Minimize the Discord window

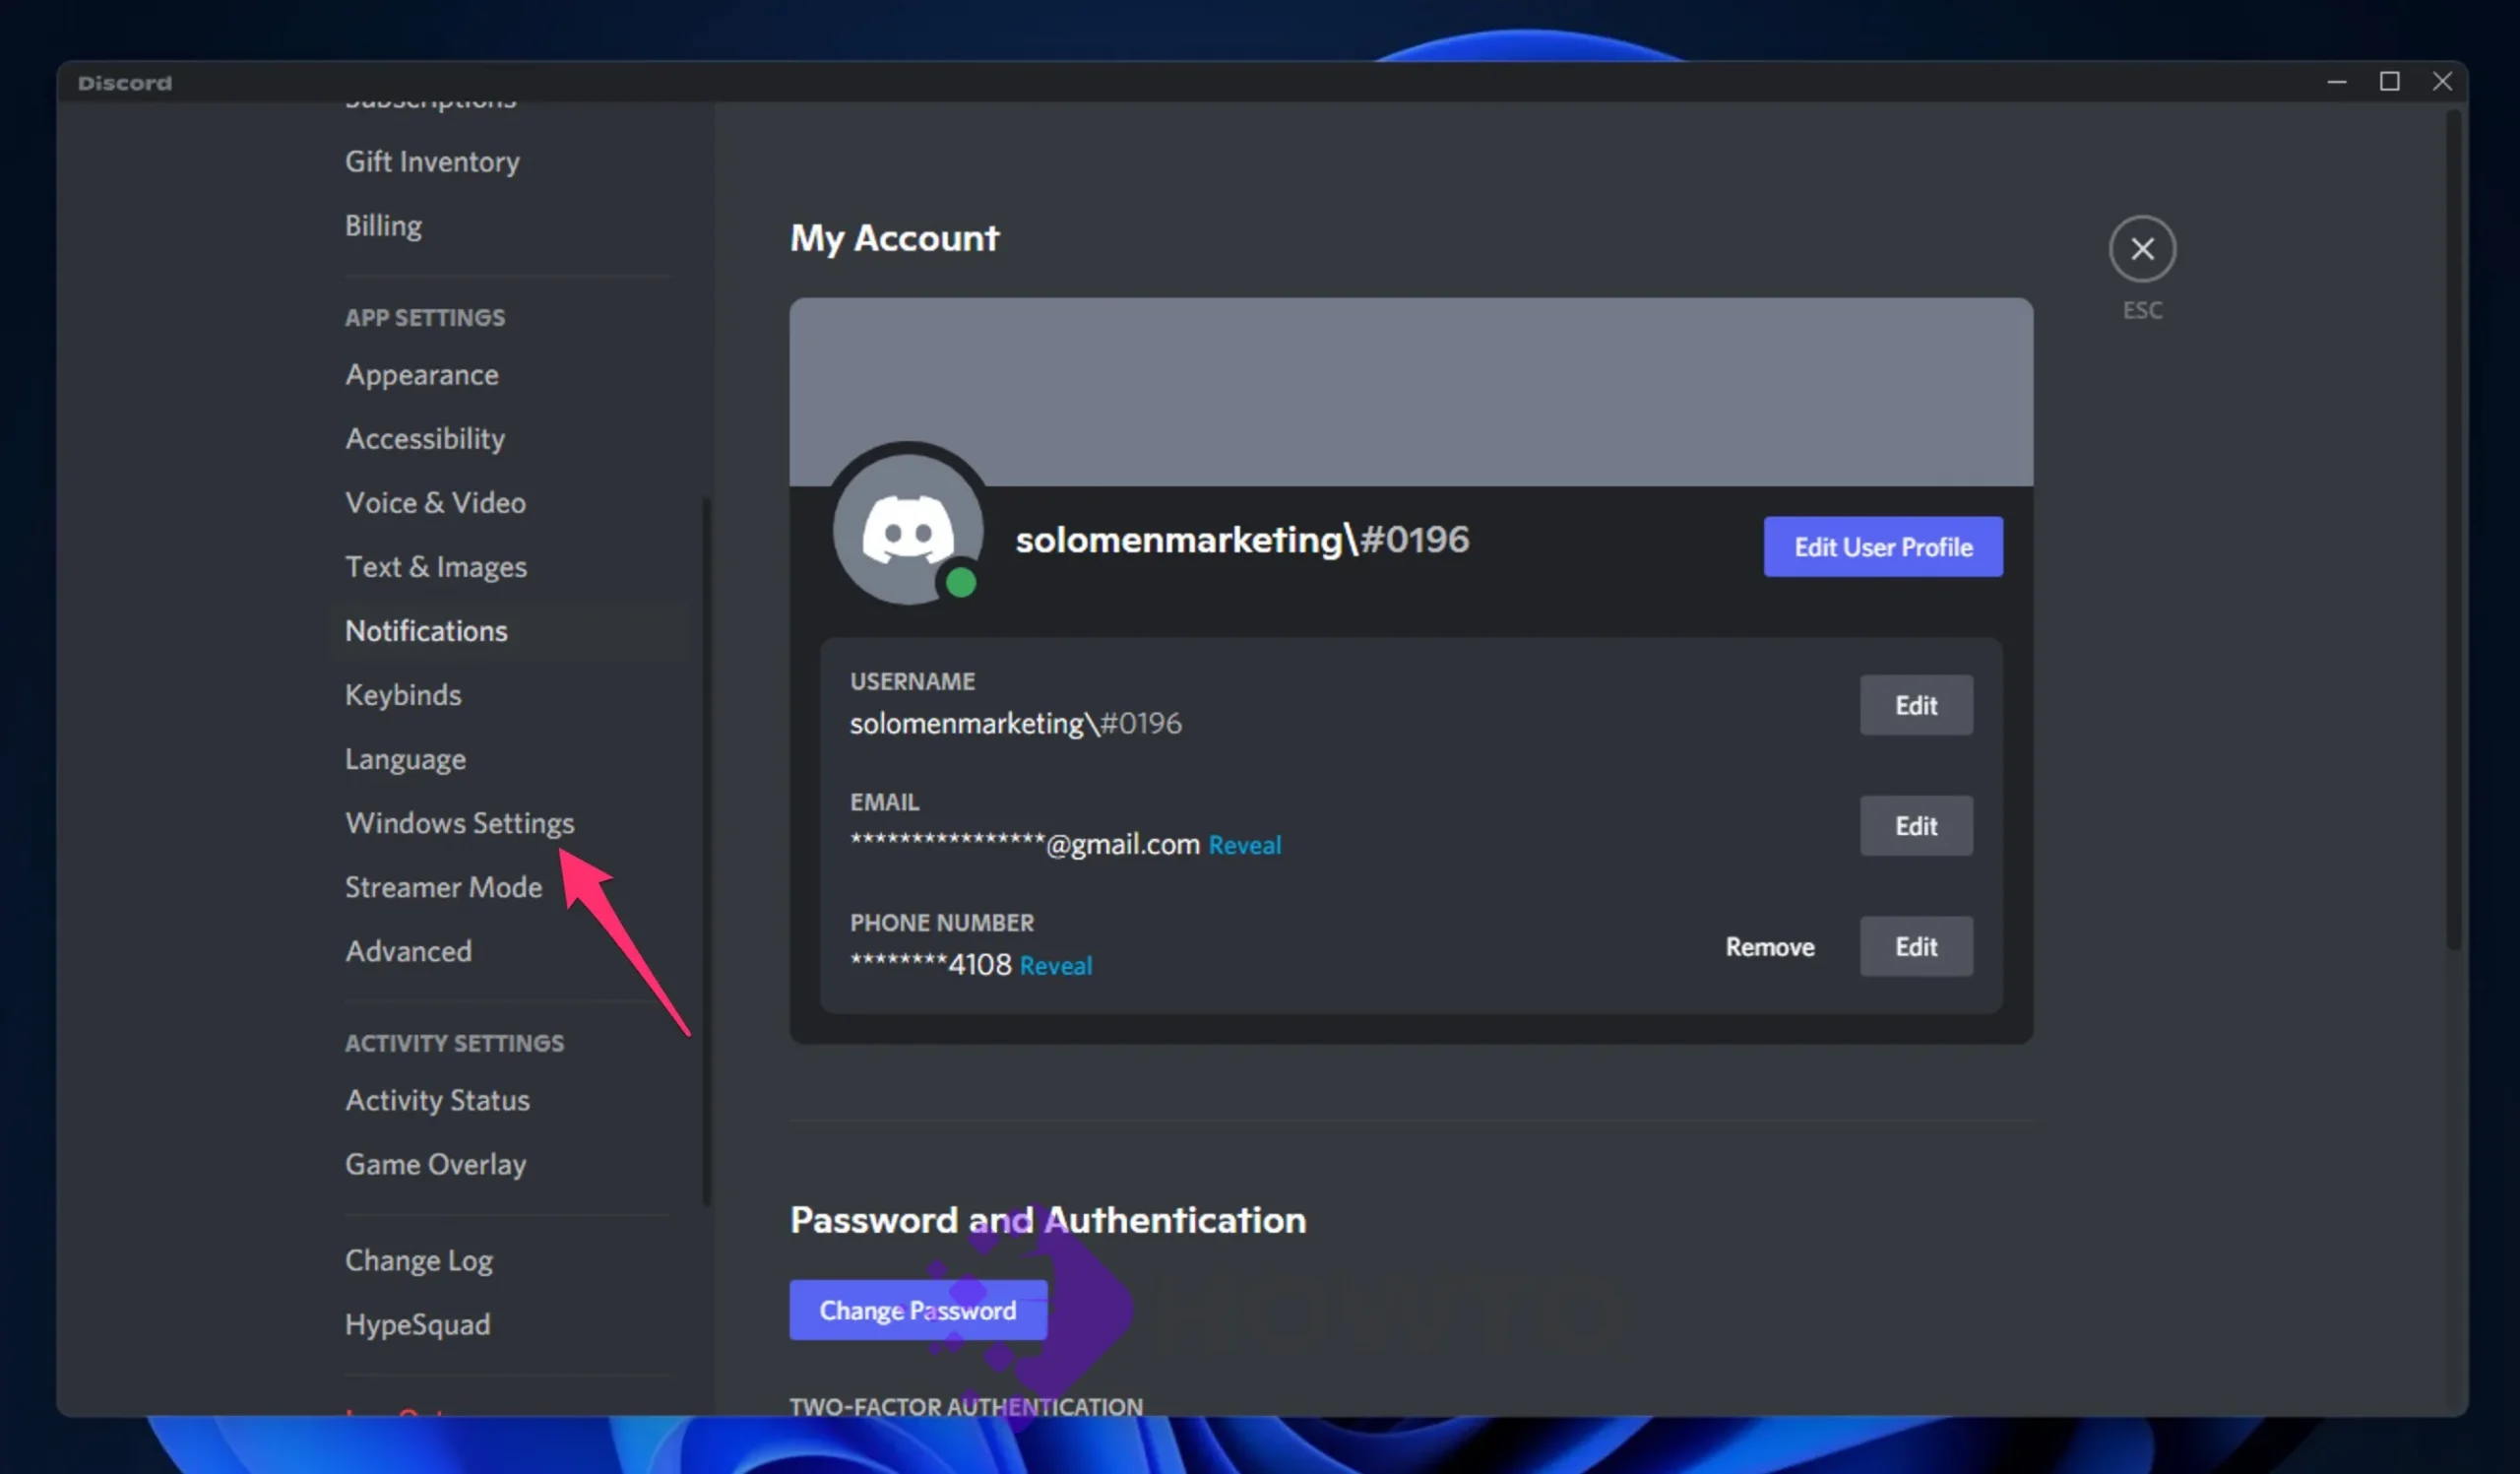(x=2337, y=82)
